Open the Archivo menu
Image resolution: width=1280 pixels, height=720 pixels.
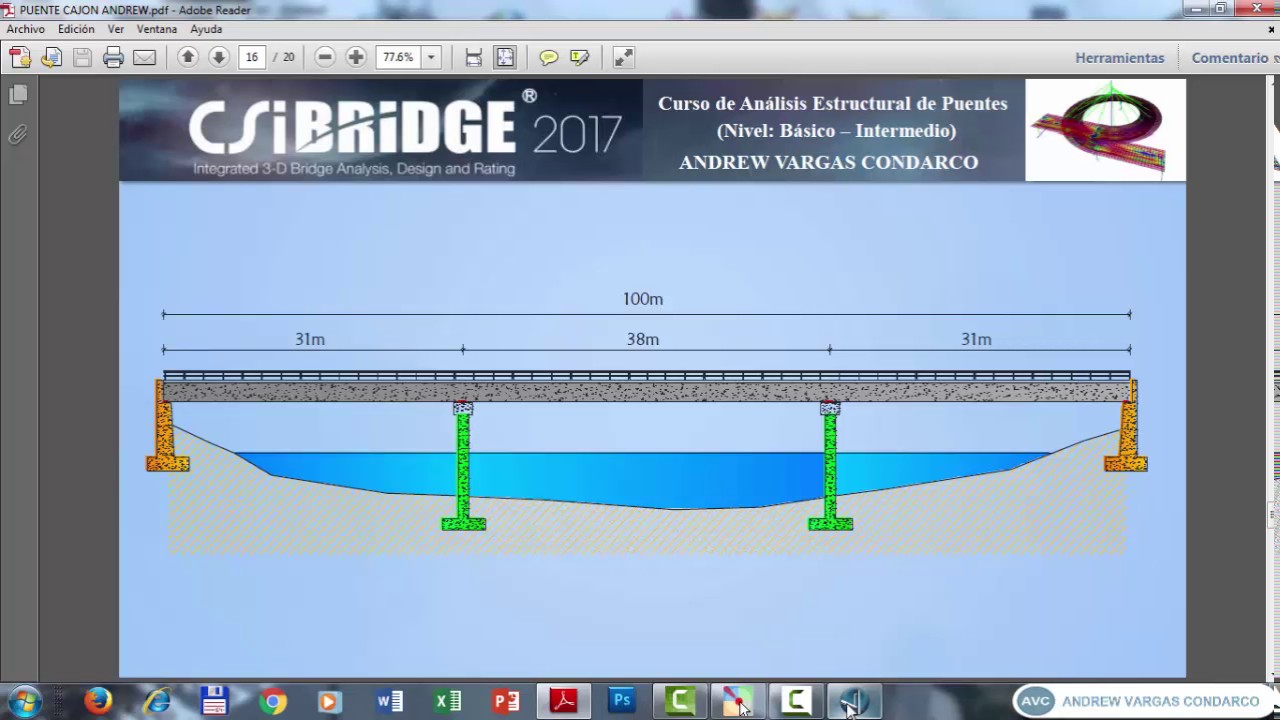(25, 29)
